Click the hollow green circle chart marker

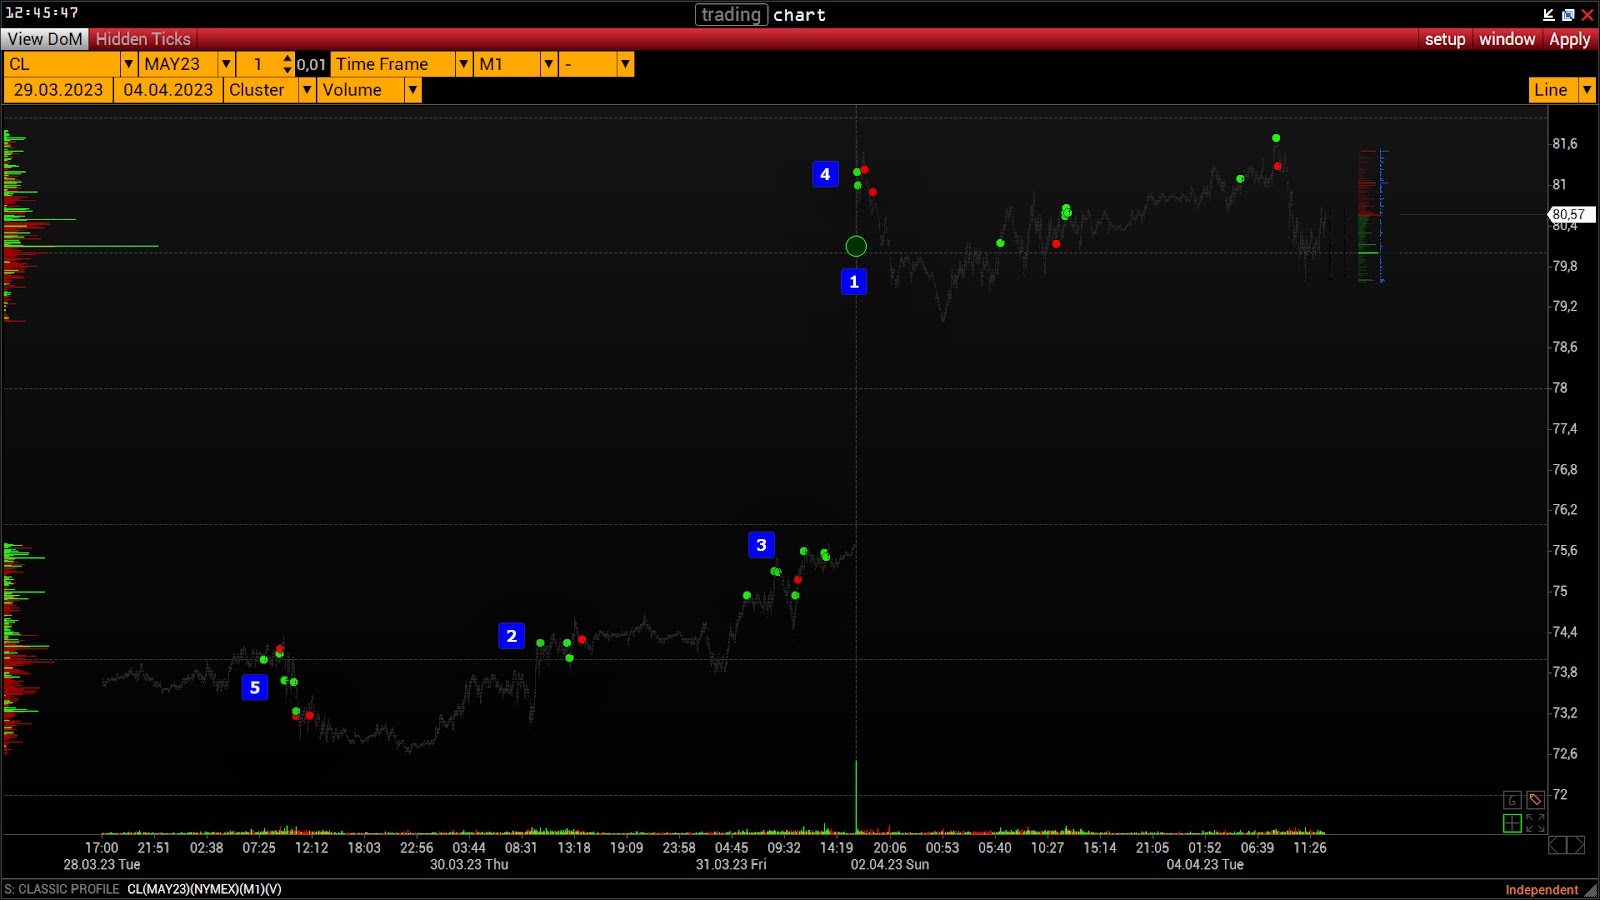(x=856, y=246)
